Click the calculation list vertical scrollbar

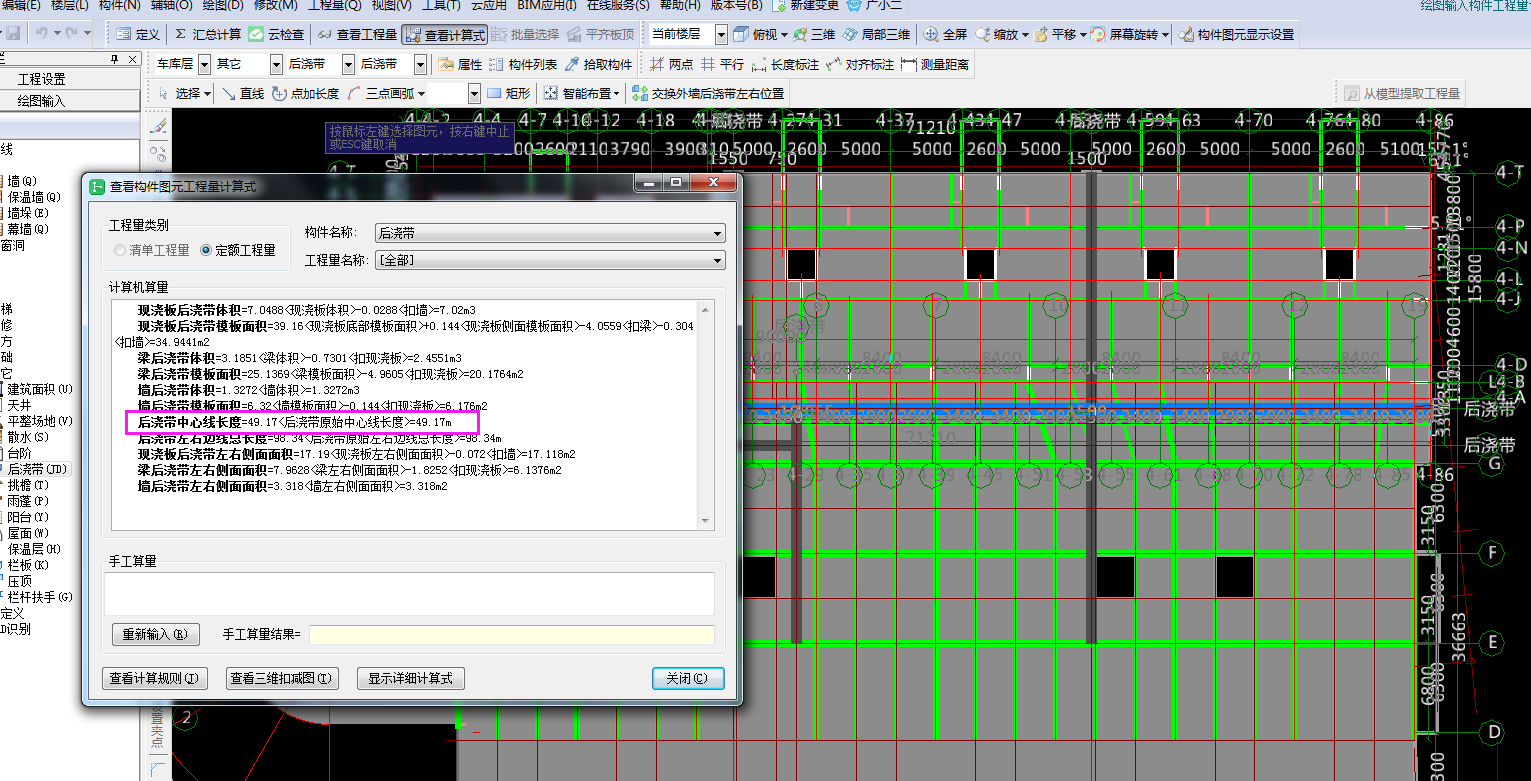tap(705, 414)
